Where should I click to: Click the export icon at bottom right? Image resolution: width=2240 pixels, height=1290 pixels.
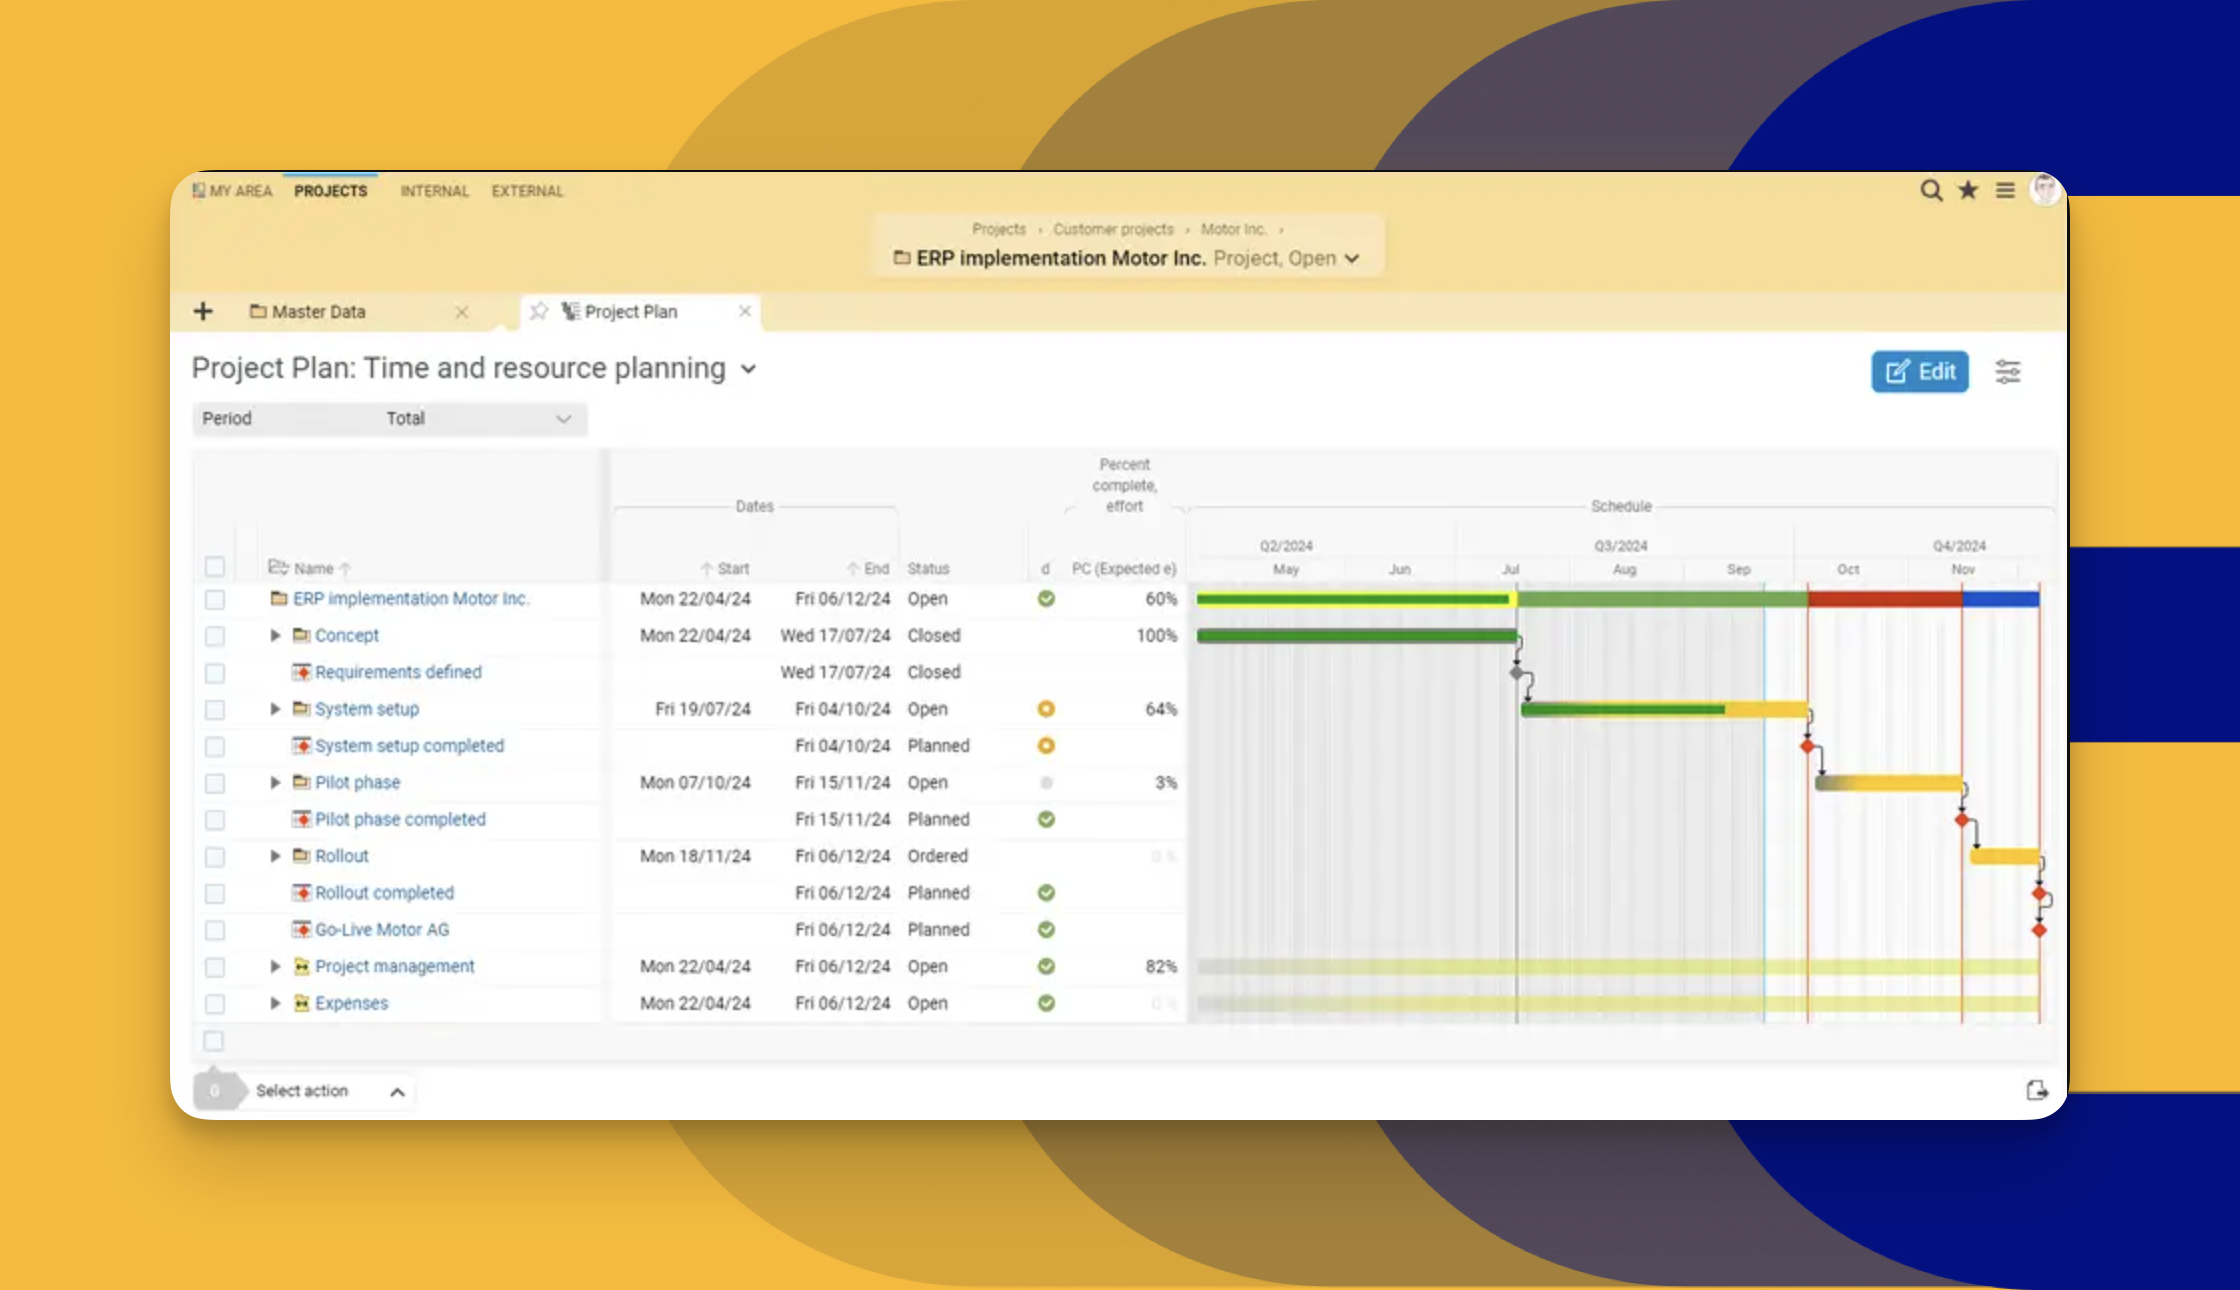coord(2037,1090)
